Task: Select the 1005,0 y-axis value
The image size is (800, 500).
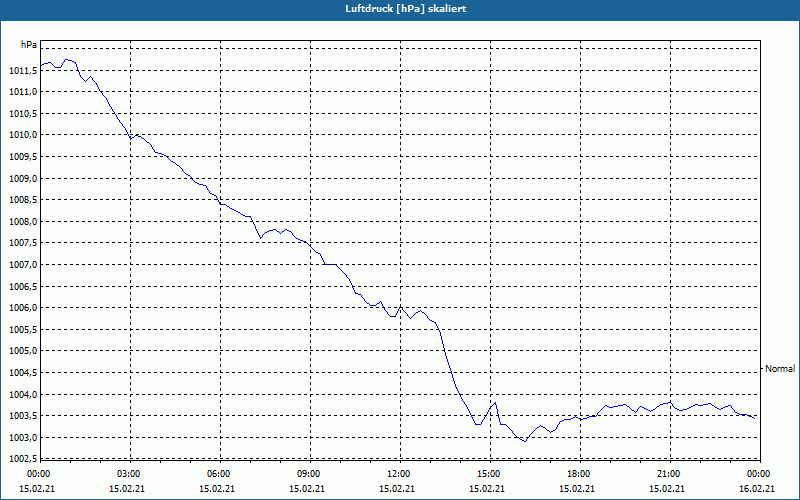Action: tap(23, 351)
